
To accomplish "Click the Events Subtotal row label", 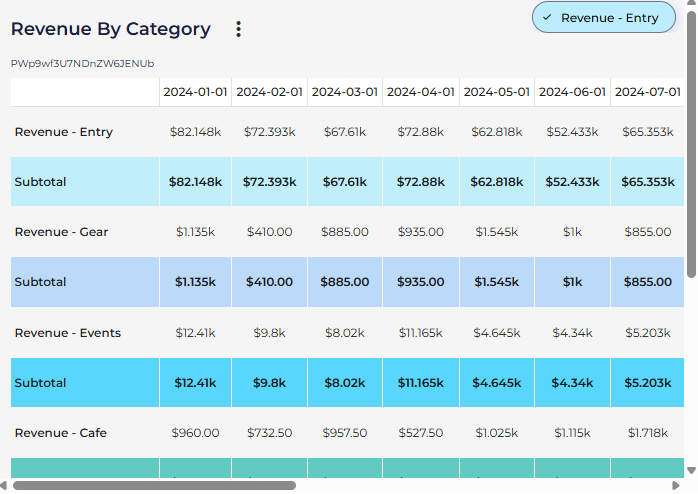I will click(x=40, y=383).
